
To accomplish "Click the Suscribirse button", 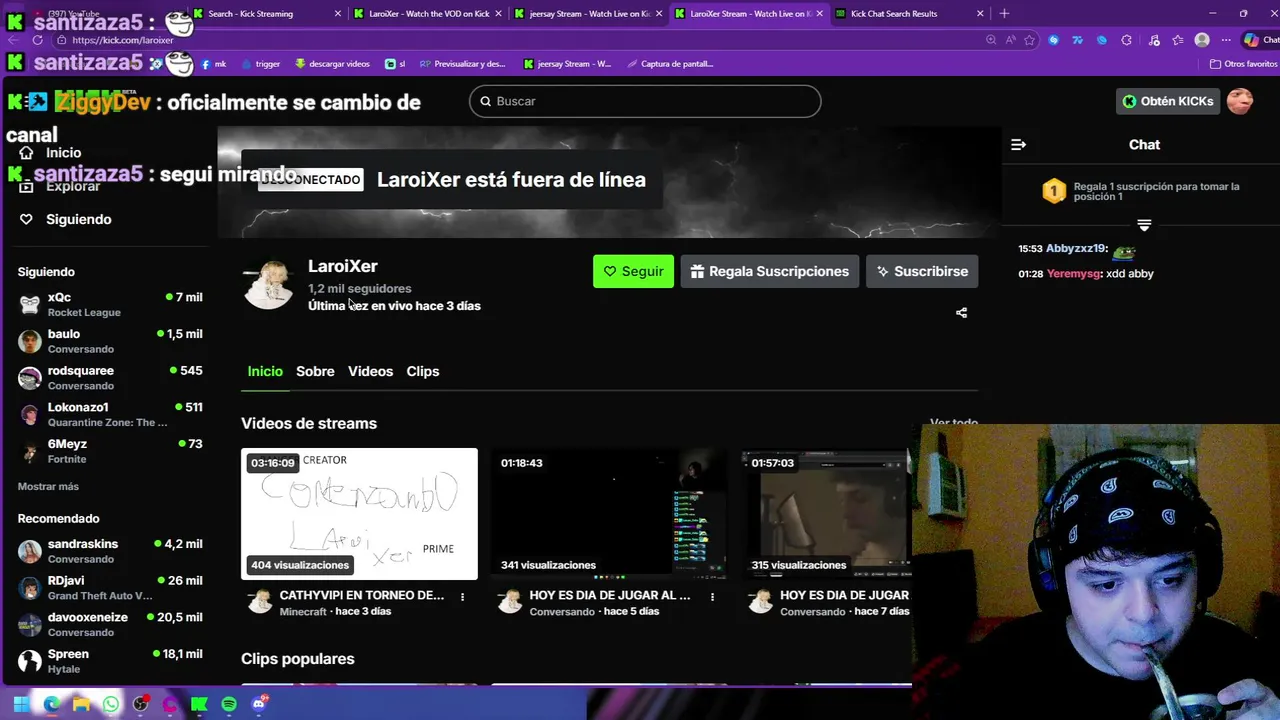I will 922,271.
